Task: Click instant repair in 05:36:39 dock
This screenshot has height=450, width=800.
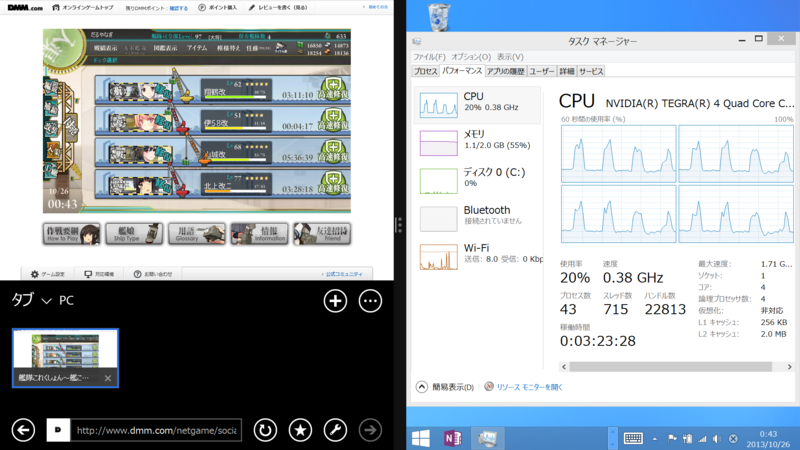Action: tap(333, 152)
